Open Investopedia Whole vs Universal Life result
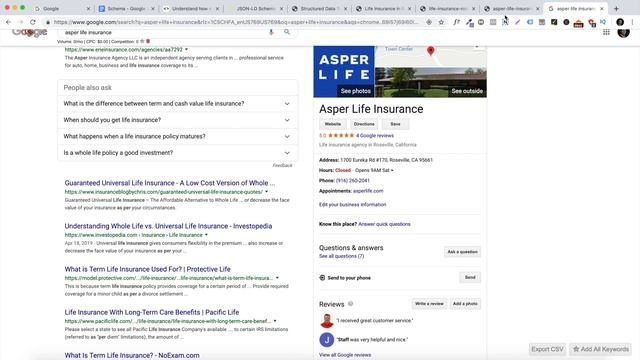This screenshot has width=640, height=360. point(168,226)
